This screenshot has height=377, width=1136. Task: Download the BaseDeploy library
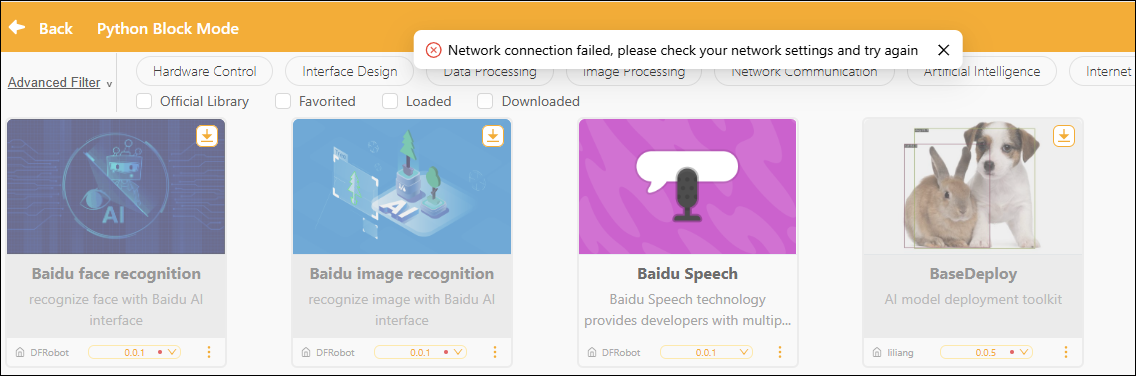[1064, 136]
